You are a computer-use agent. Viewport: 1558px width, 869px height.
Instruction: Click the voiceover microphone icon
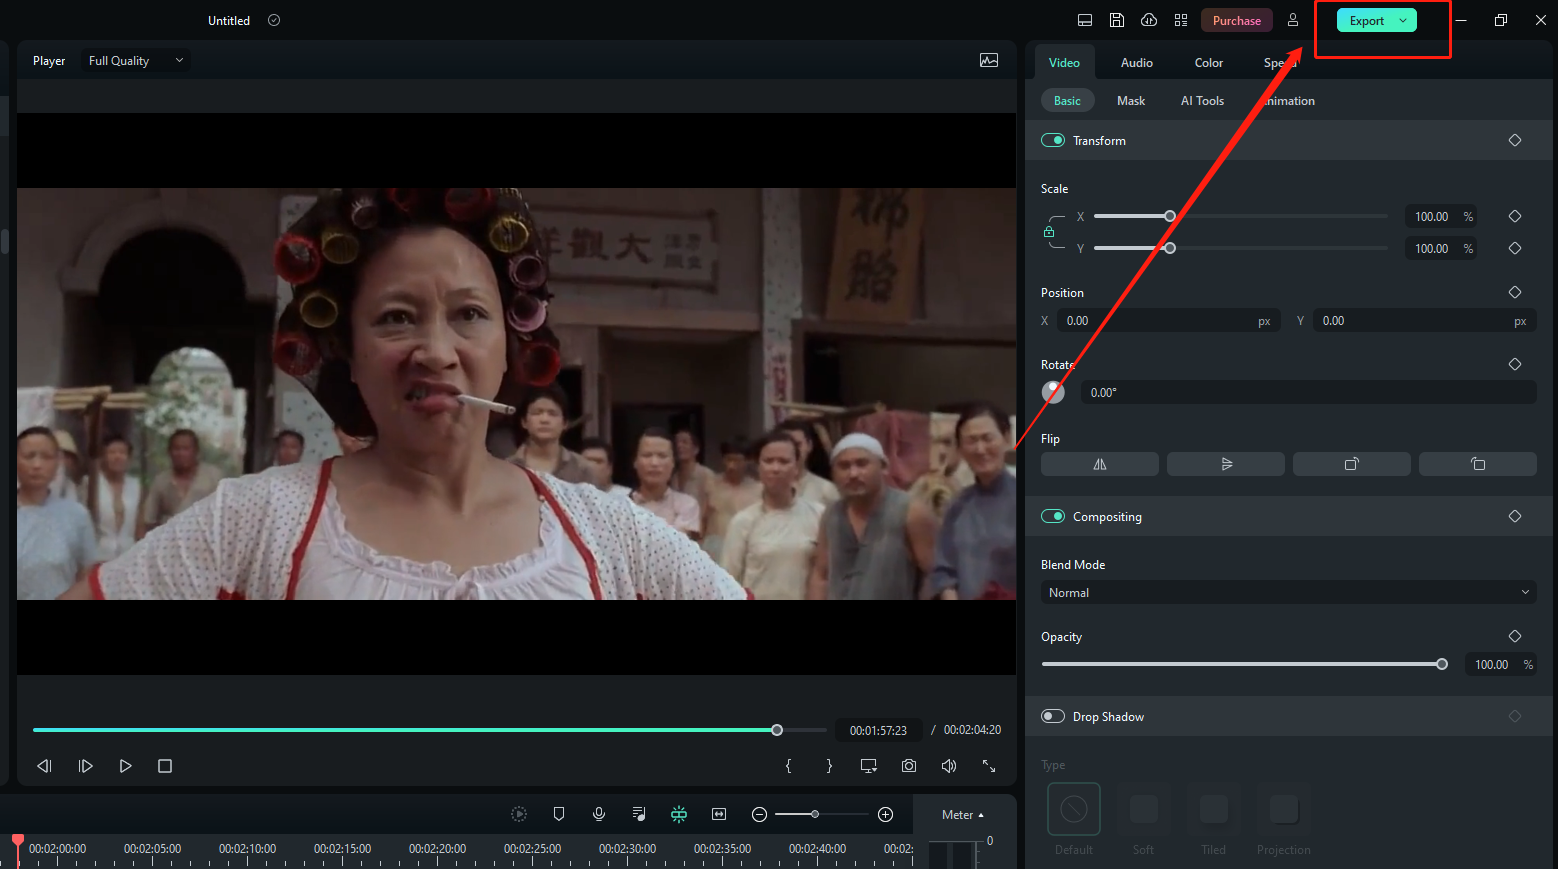point(599,814)
